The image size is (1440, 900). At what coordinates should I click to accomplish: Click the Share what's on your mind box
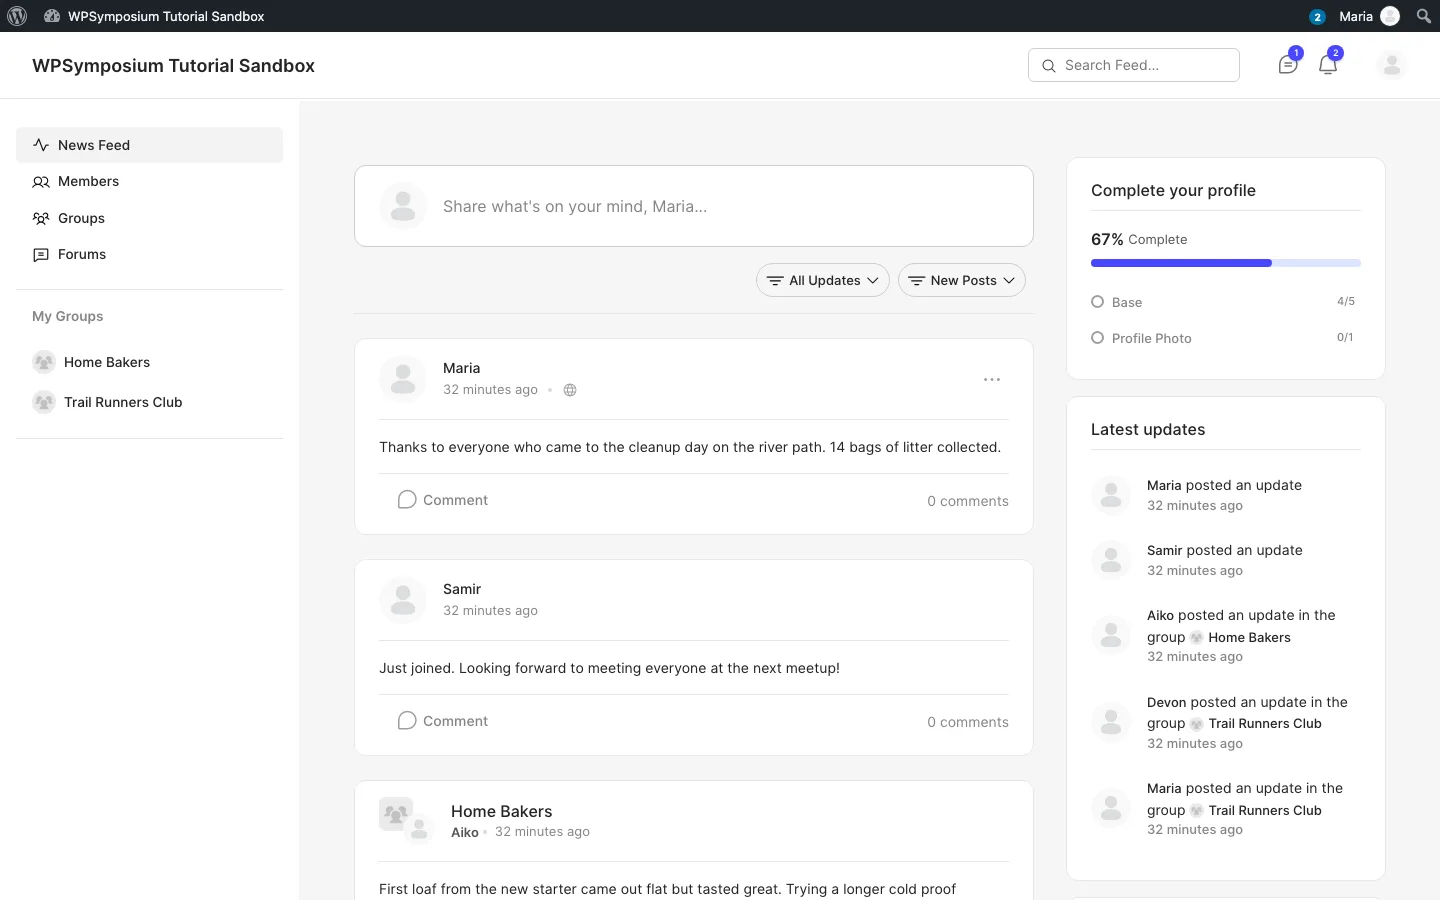tap(694, 206)
